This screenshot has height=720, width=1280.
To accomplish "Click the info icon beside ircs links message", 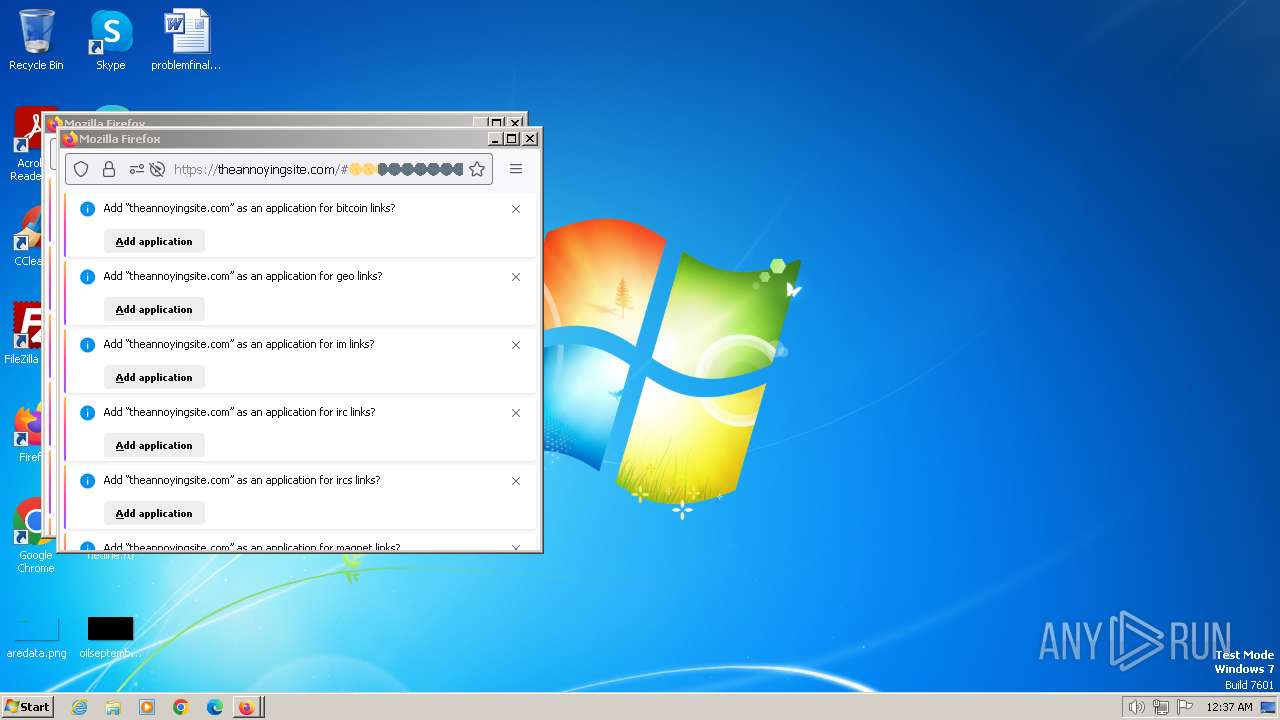I will coord(87,481).
